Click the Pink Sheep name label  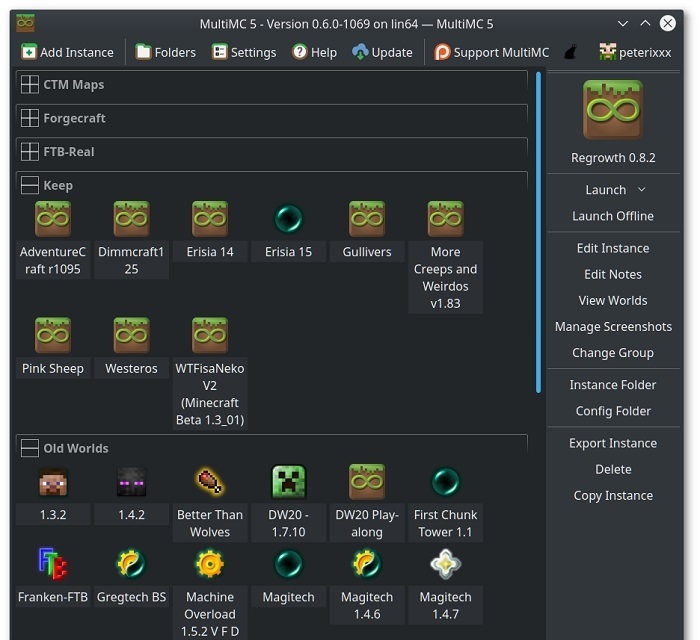coord(53,369)
